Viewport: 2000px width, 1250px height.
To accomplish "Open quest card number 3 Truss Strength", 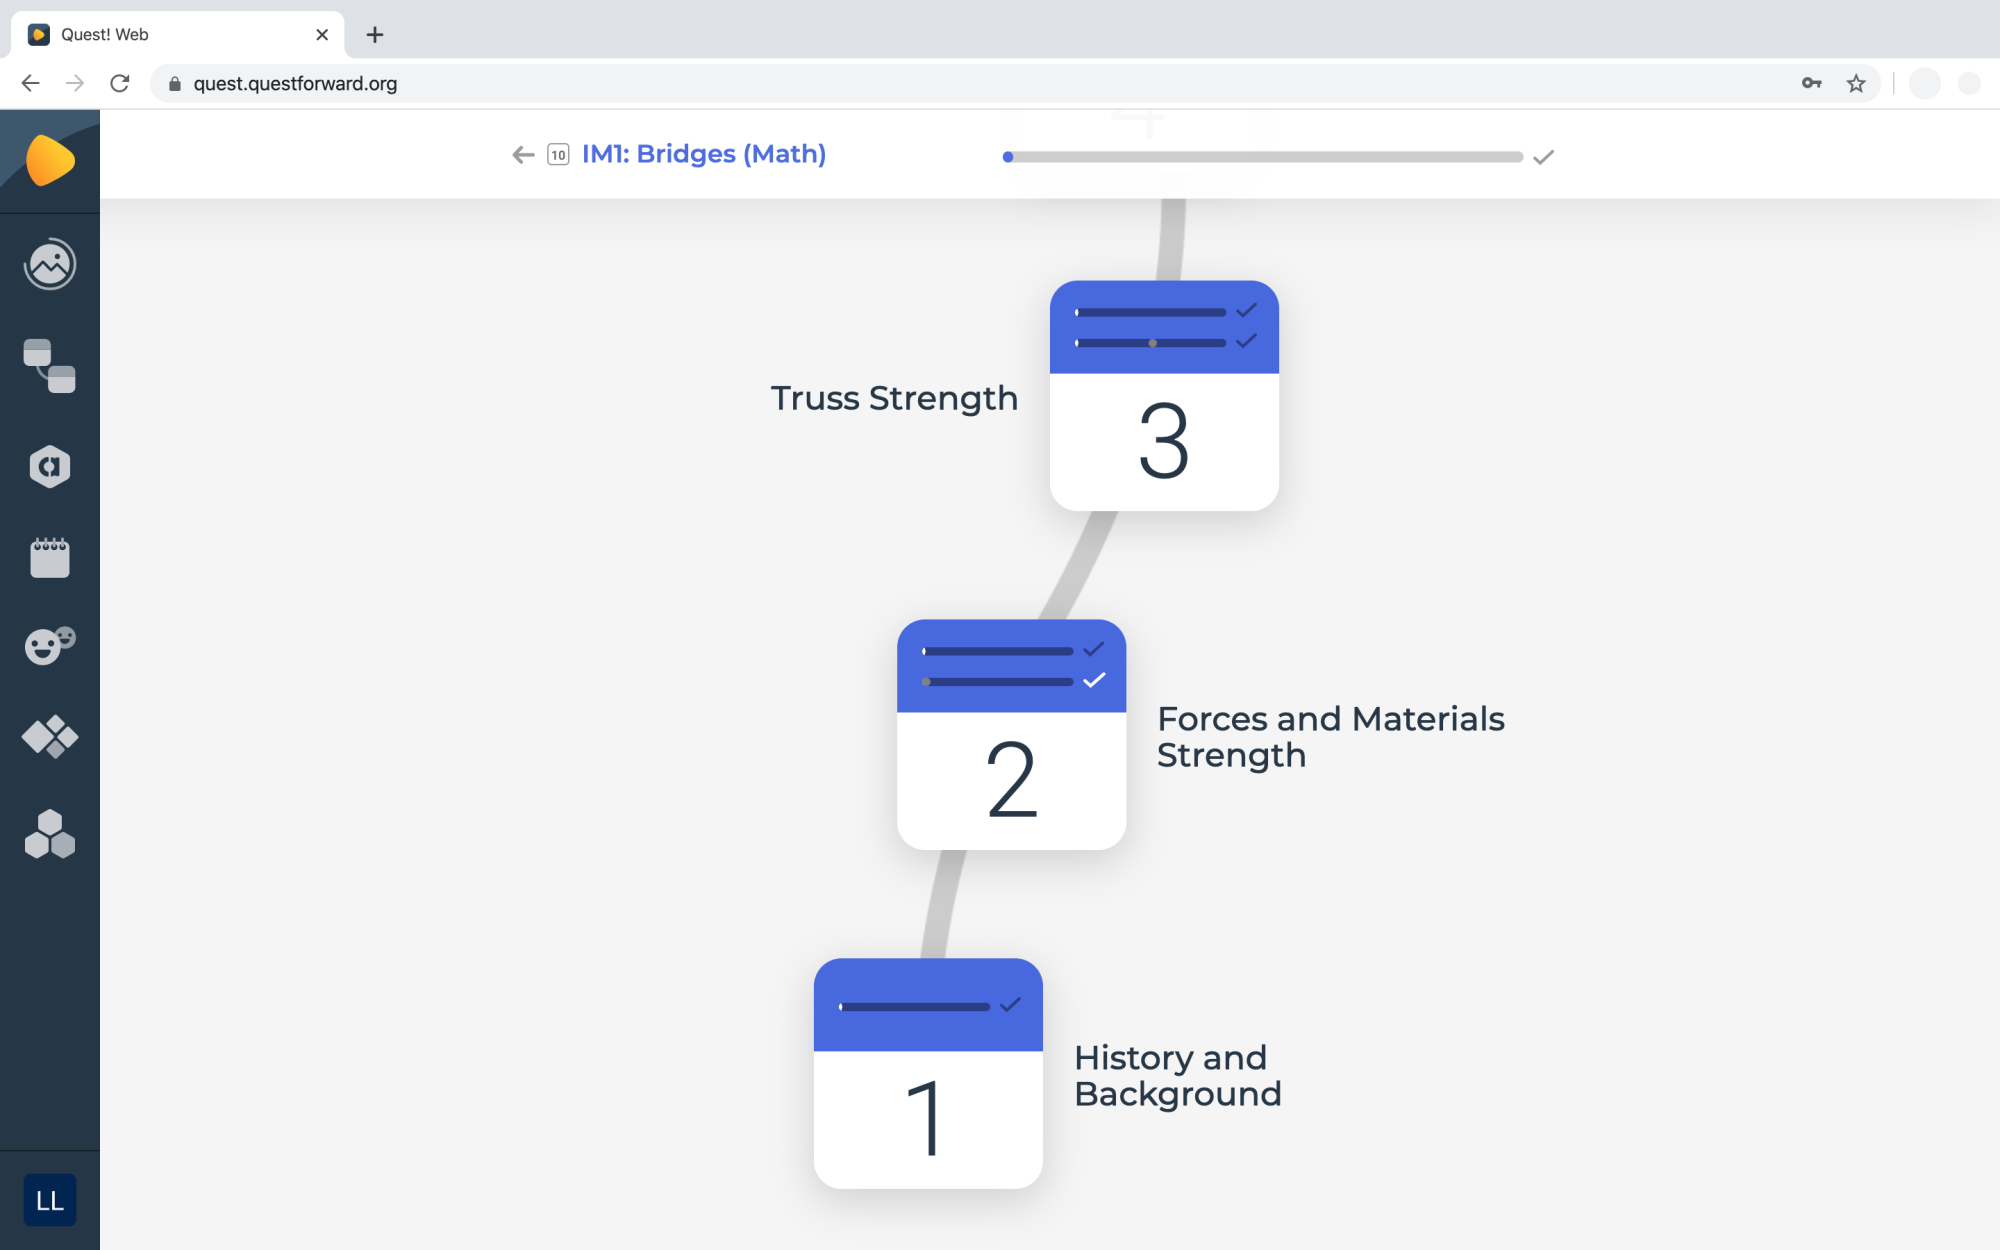I will [1164, 396].
